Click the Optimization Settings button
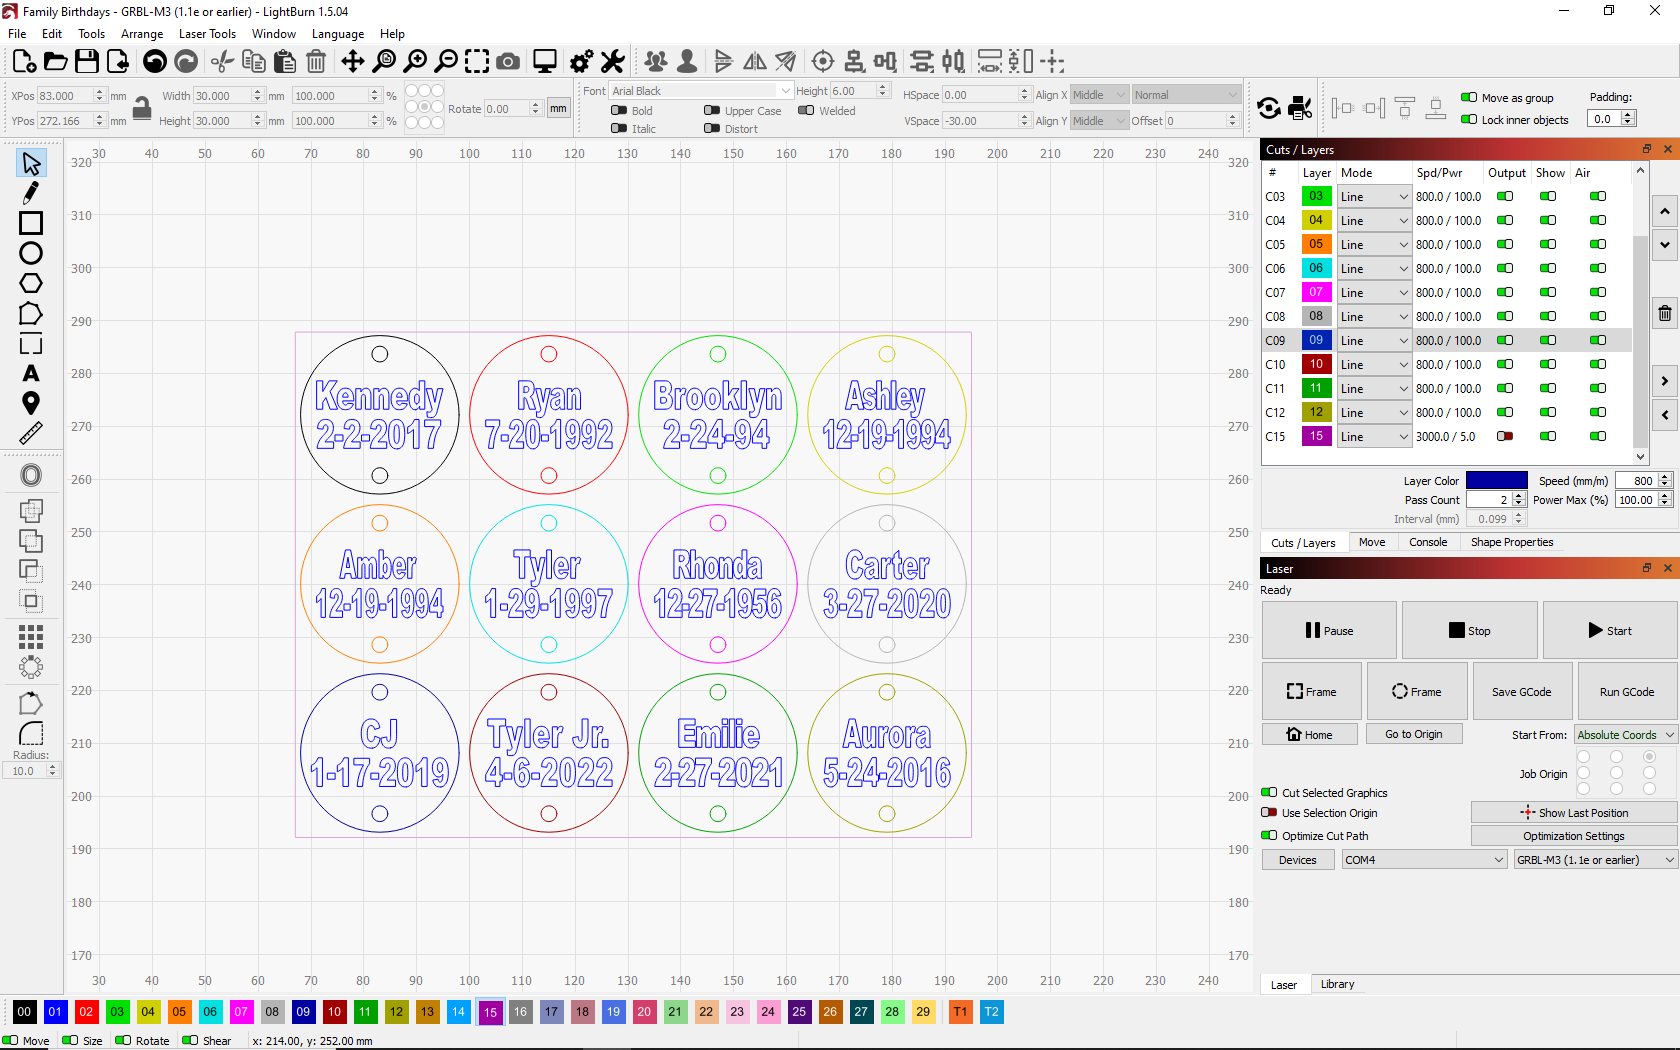Viewport: 1680px width, 1050px height. [1574, 836]
